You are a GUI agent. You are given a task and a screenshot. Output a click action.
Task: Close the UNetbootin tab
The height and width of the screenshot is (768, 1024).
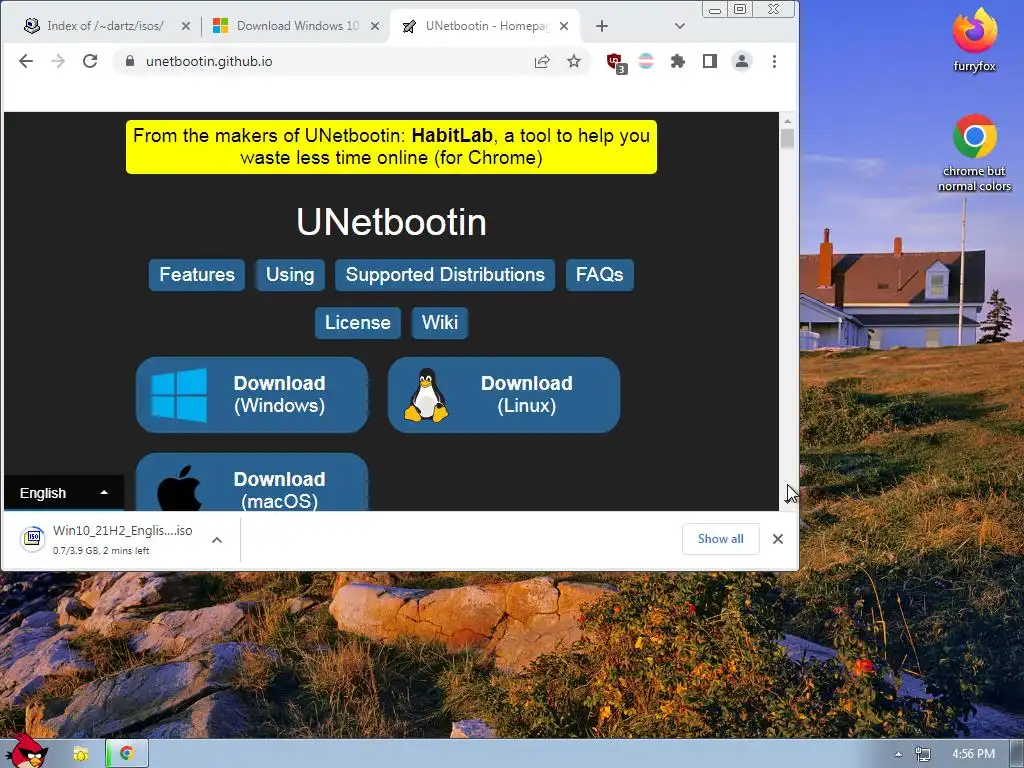[564, 26]
